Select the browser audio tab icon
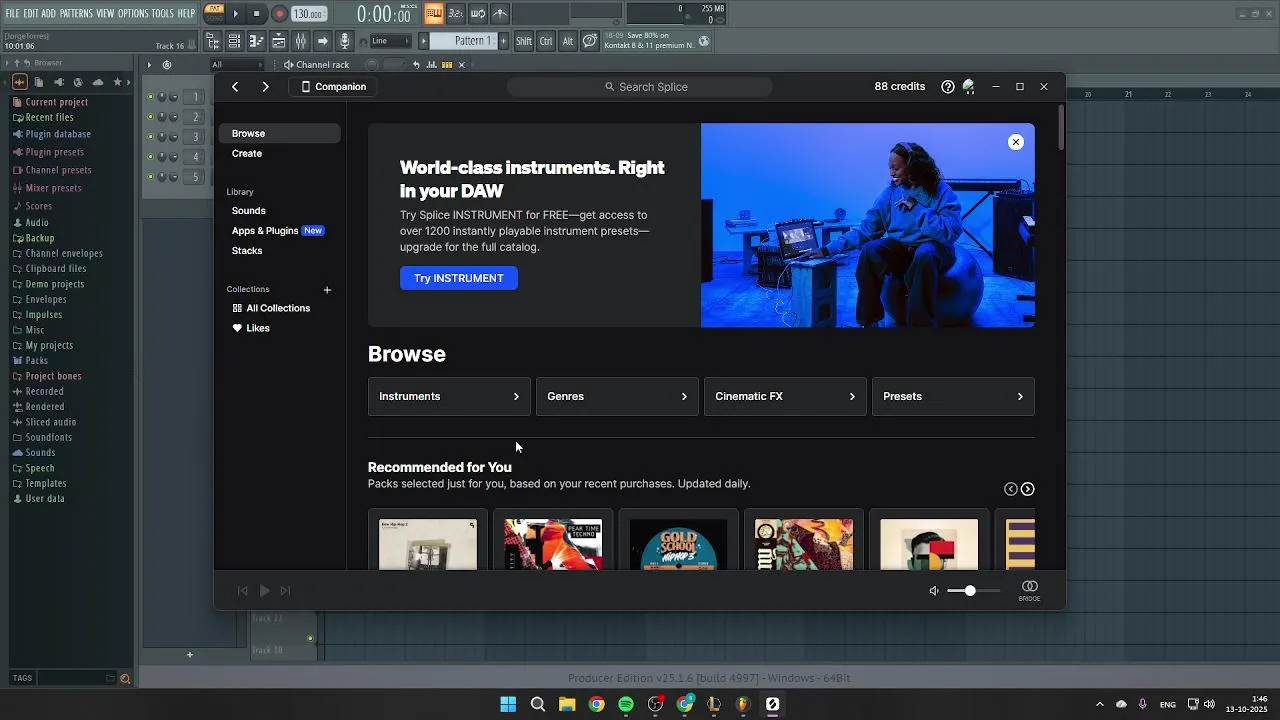The width and height of the screenshot is (1280, 720). 19,82
